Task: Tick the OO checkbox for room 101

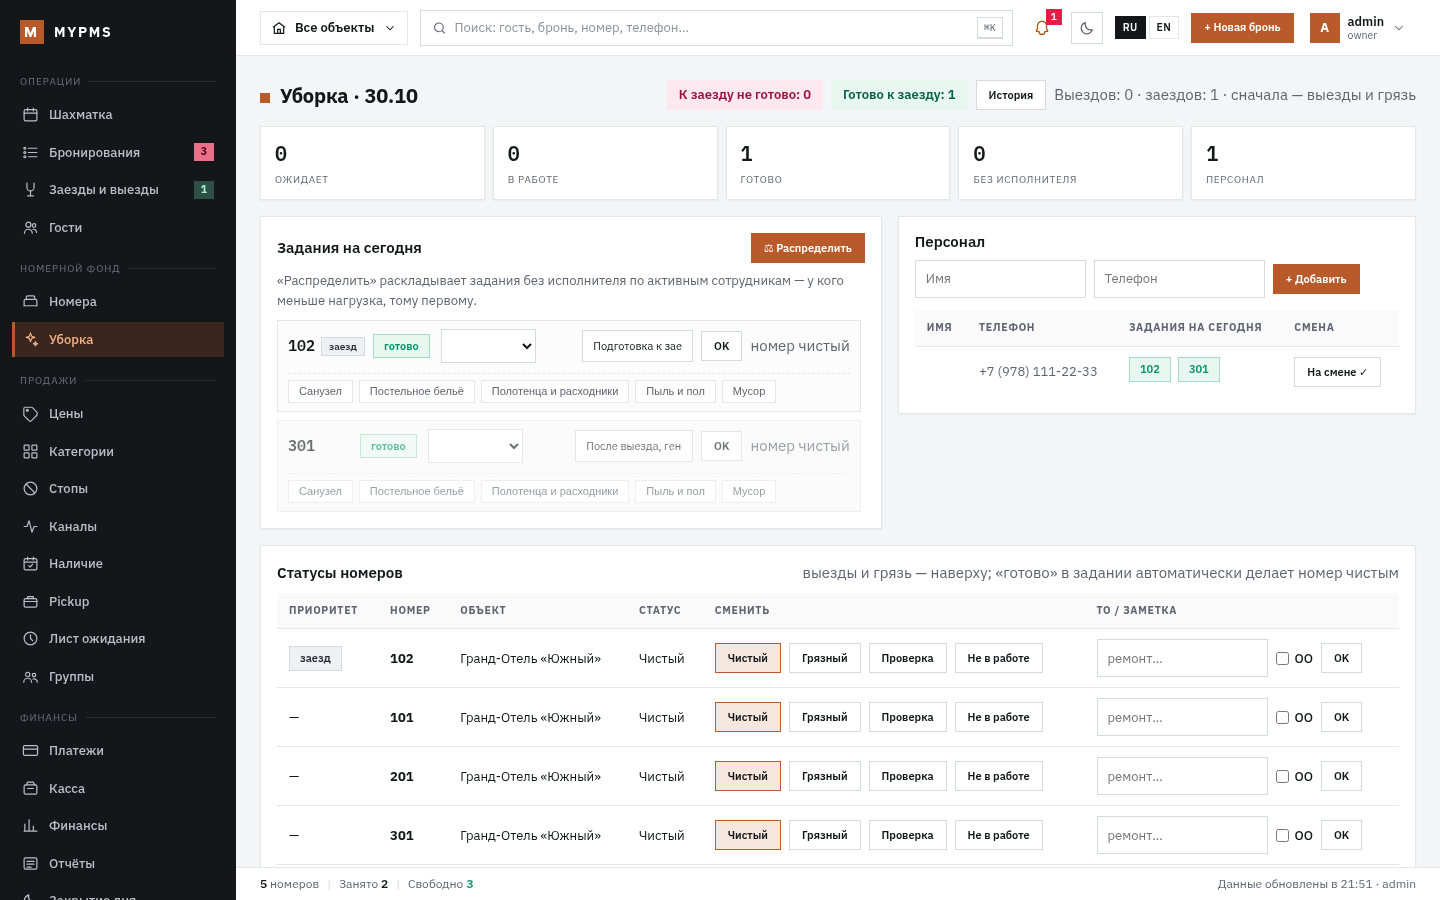Action: click(1282, 717)
